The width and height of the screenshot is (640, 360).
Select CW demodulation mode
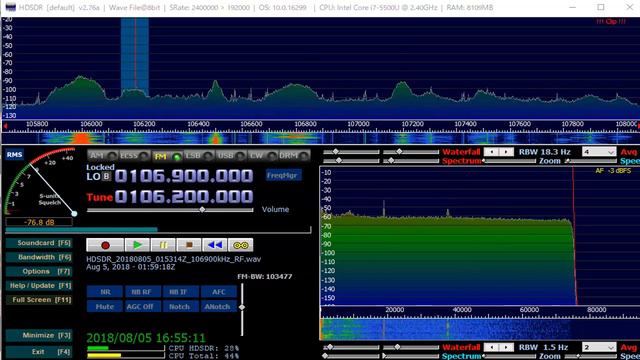262,156
